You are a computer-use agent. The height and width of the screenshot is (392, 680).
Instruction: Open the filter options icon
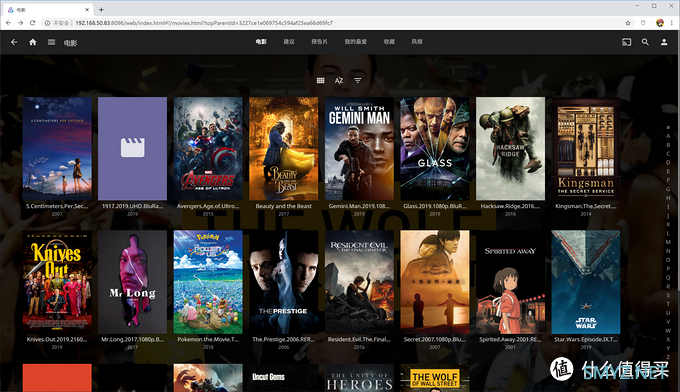tap(357, 80)
